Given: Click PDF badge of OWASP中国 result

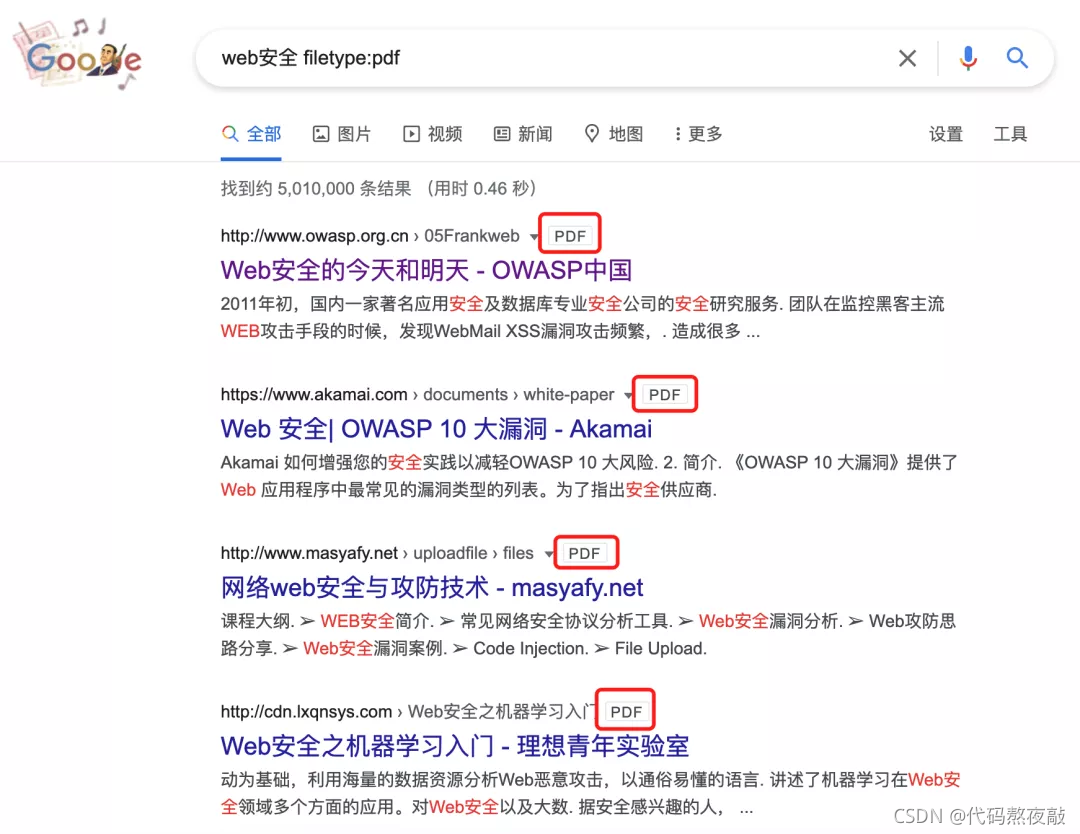Looking at the screenshot, I should 570,236.
